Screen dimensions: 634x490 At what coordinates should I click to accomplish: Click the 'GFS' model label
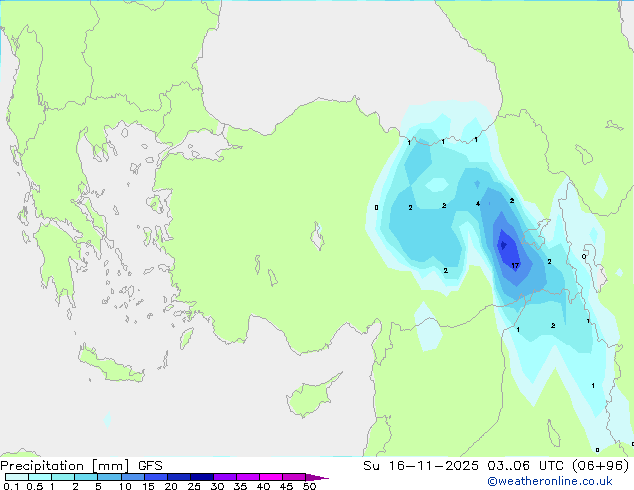click(150, 466)
